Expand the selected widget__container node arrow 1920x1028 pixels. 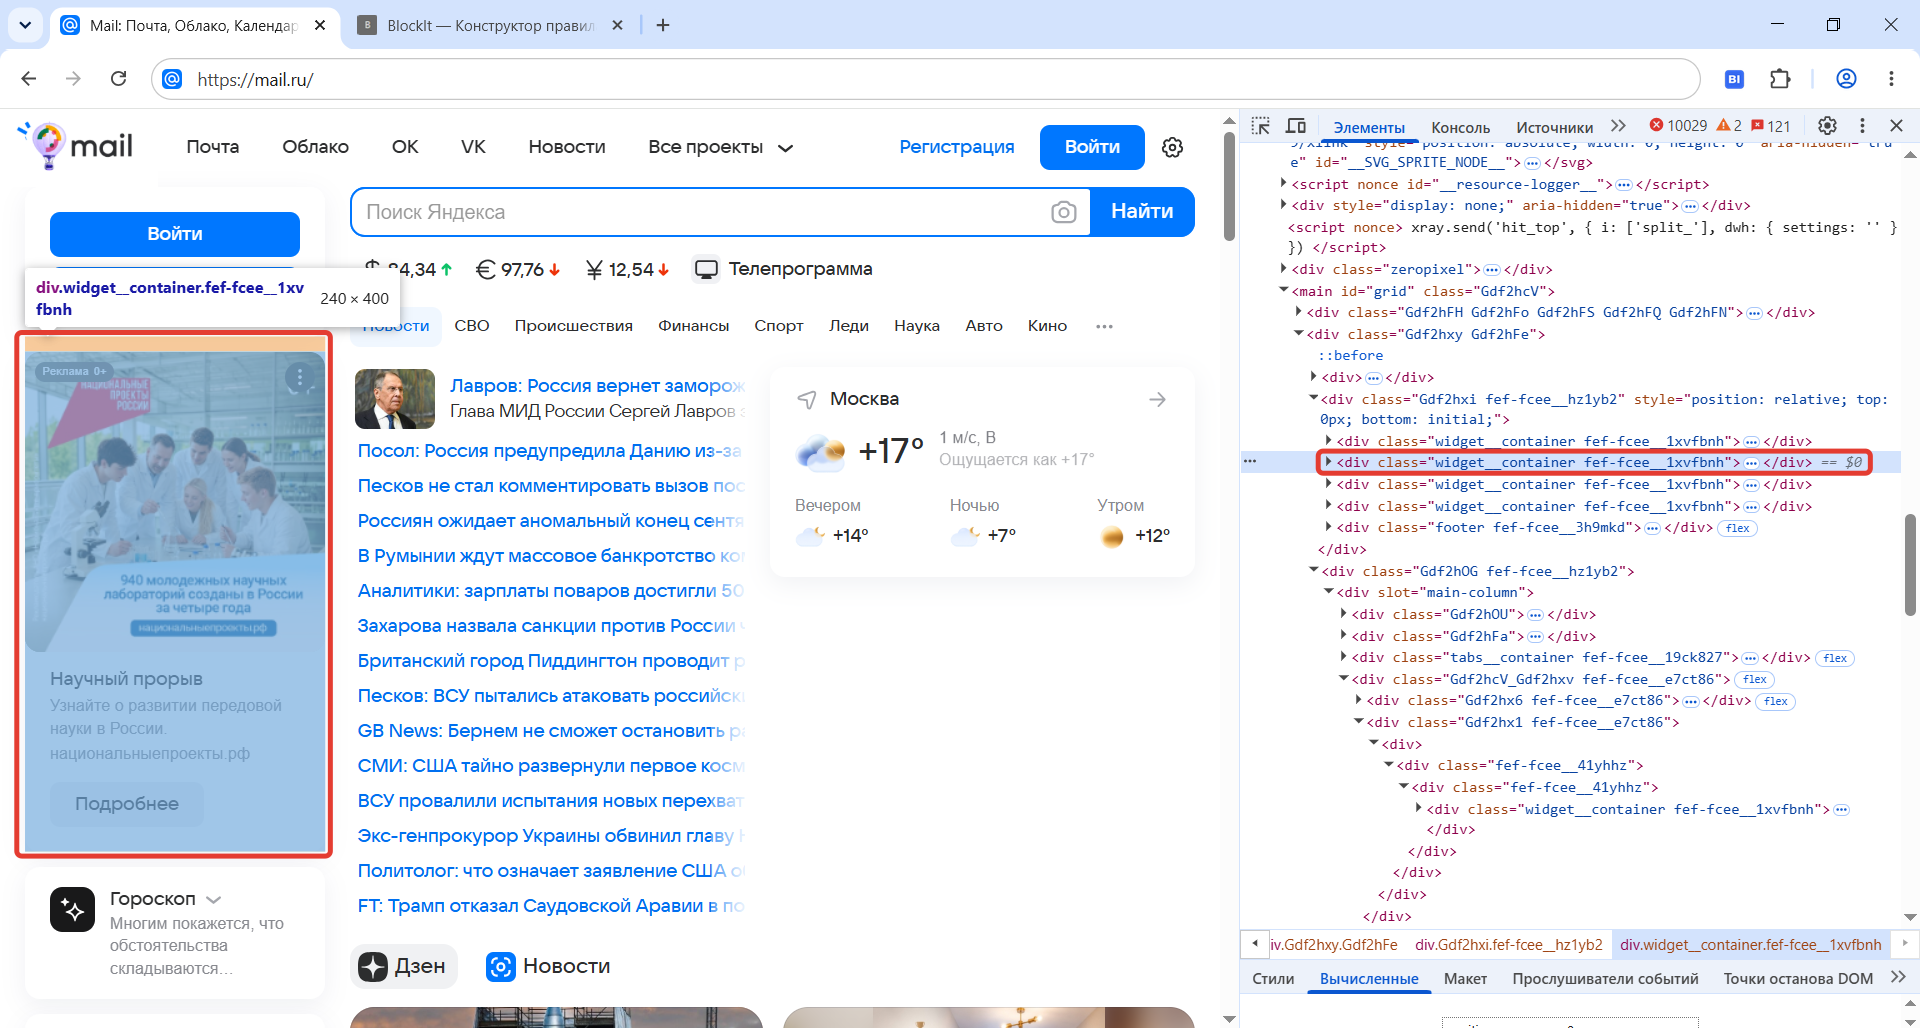point(1328,462)
